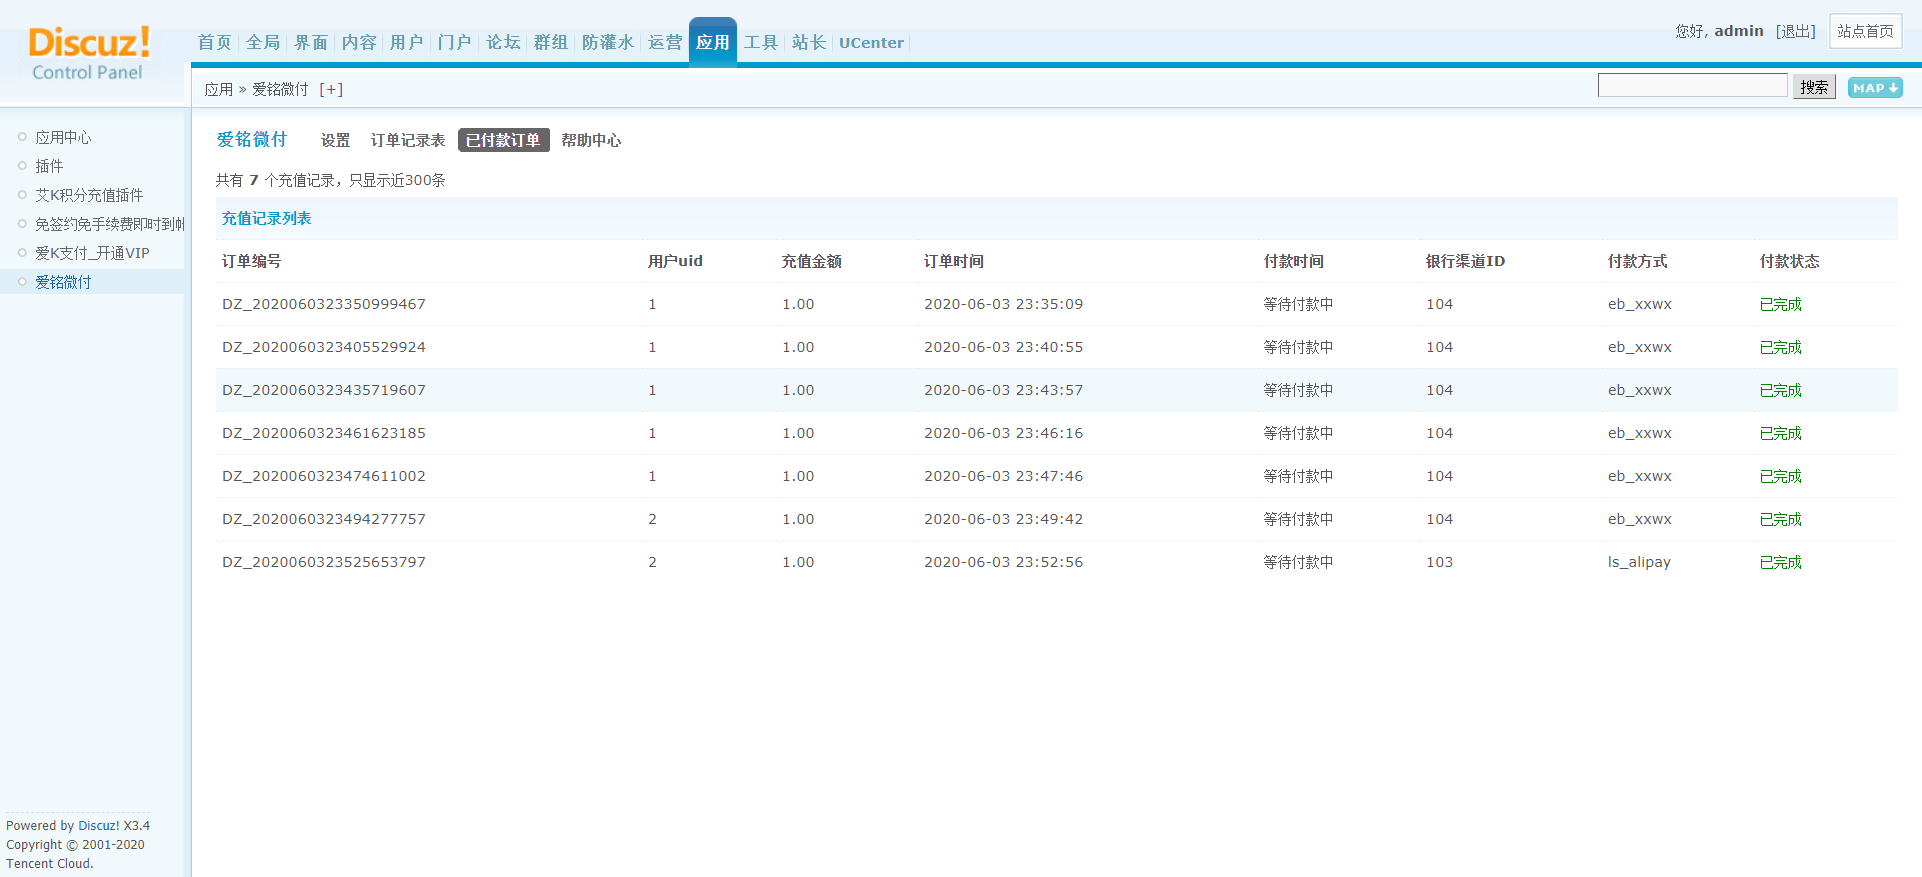Open the 设置 tab of 爱铭微付
1922x877 pixels.
point(335,140)
